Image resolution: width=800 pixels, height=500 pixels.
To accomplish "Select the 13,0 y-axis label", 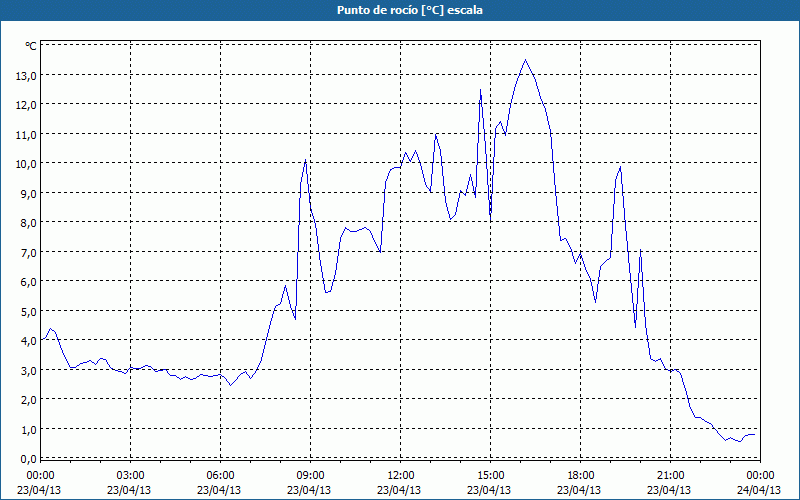I will click(26, 76).
